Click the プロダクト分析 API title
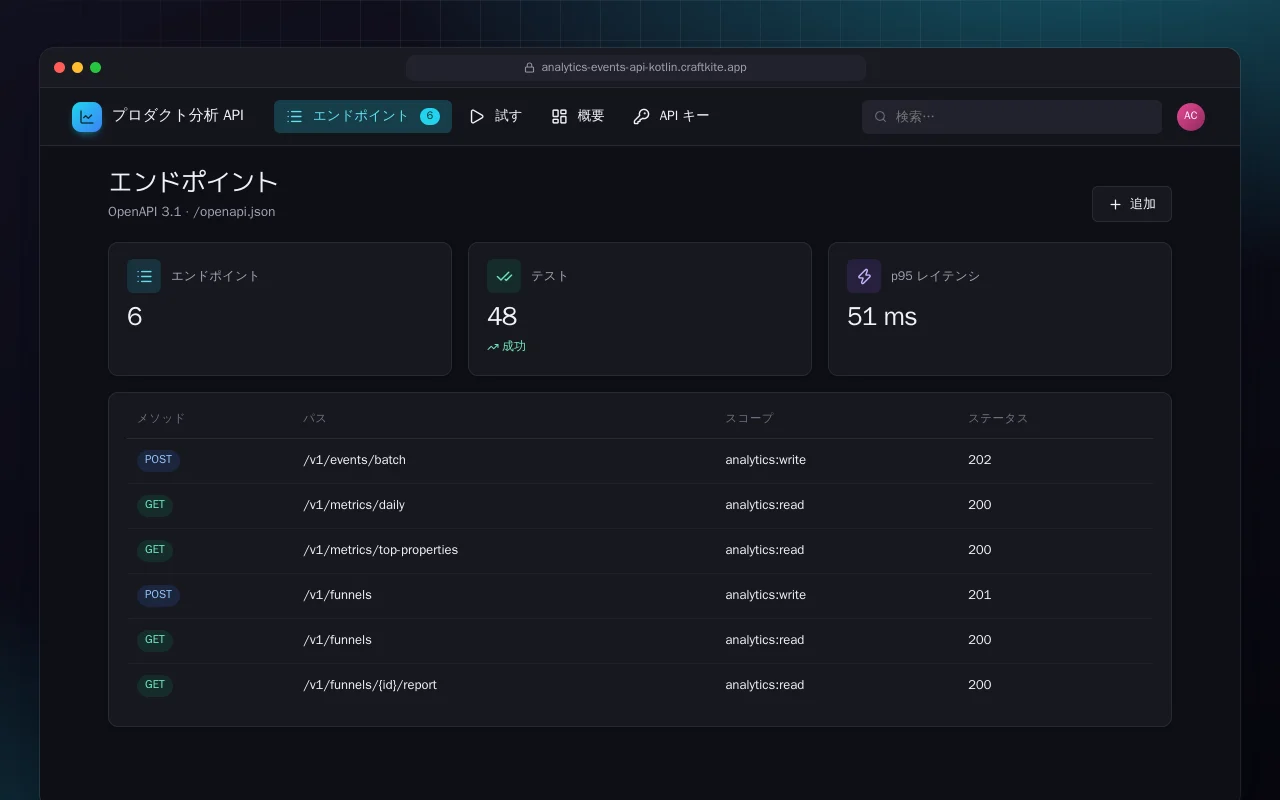Screen dimensions: 1280x800 pos(178,116)
